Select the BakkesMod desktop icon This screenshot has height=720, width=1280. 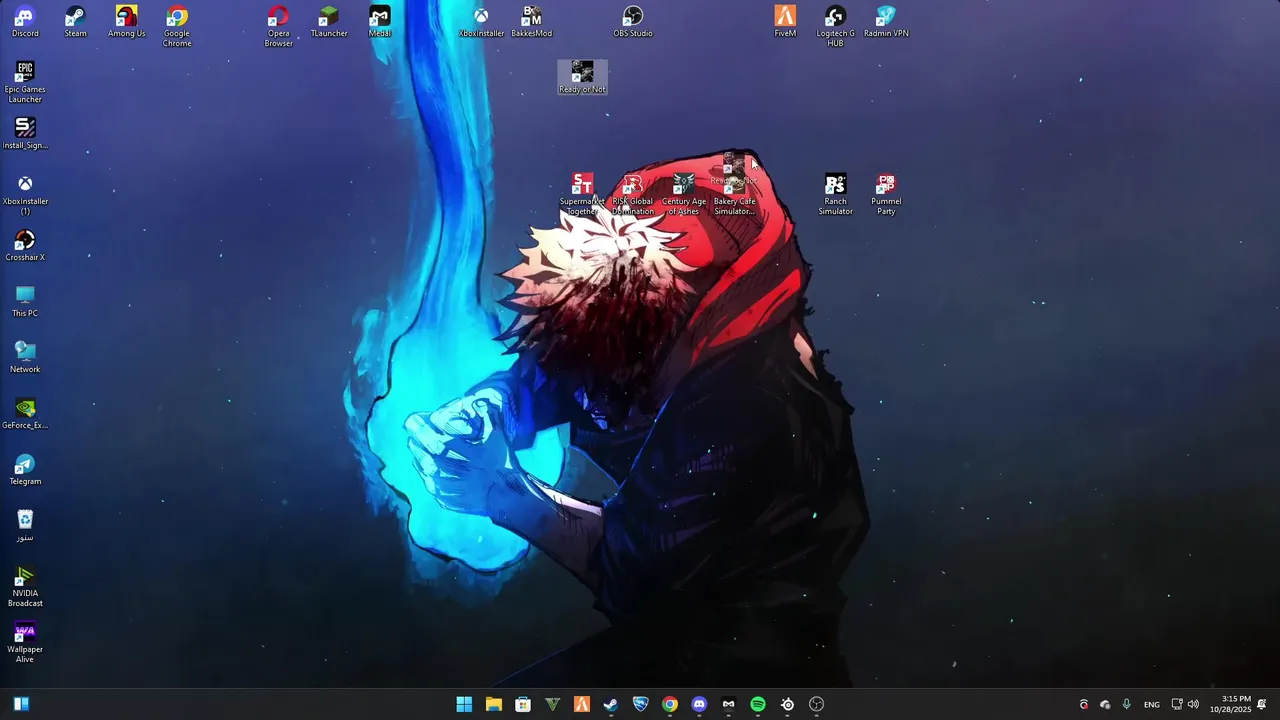(x=532, y=21)
